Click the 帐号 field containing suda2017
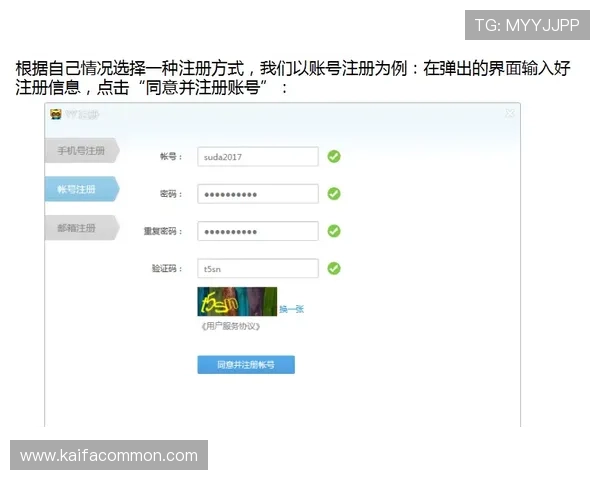The width and height of the screenshot is (600, 480). (258, 157)
